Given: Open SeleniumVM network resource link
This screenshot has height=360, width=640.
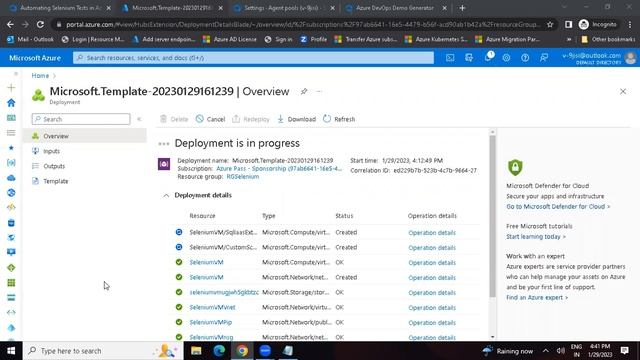Looking at the screenshot, I should point(207,278).
